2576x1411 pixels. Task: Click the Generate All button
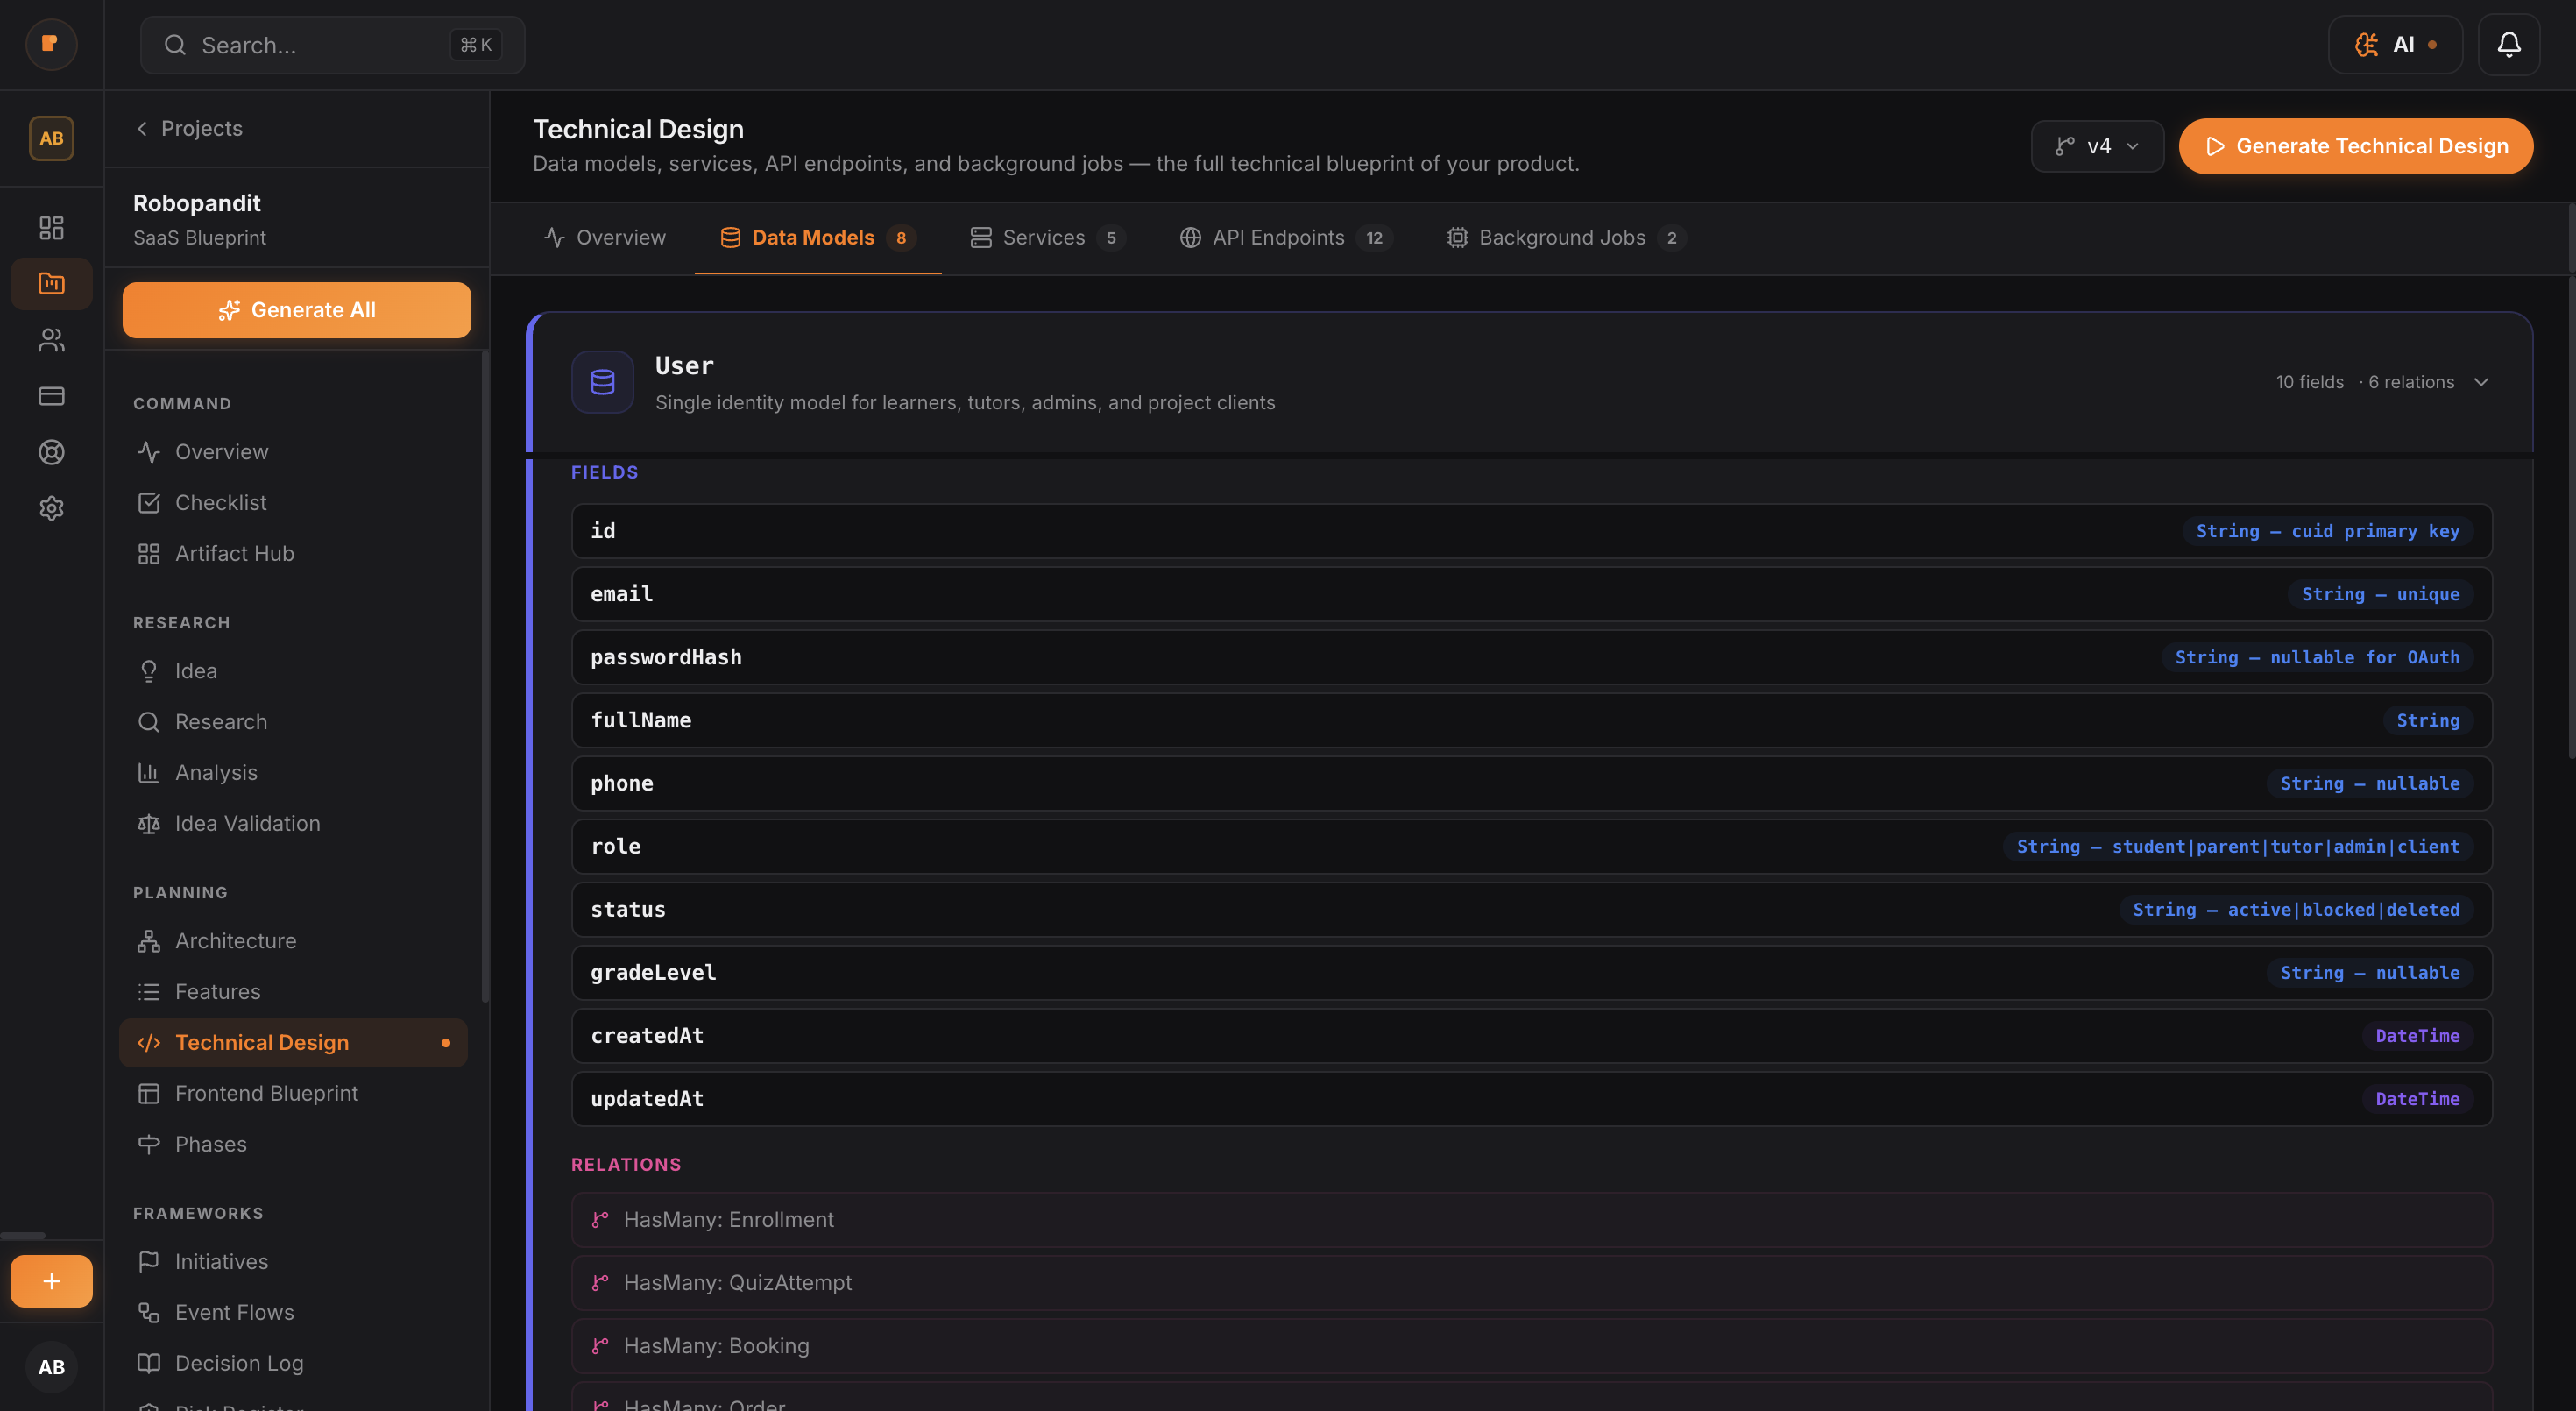(296, 310)
